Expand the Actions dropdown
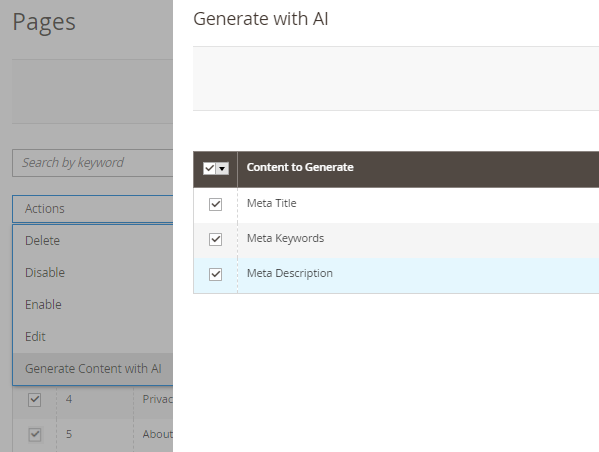Screen dimensions: 599x452 pos(93,209)
